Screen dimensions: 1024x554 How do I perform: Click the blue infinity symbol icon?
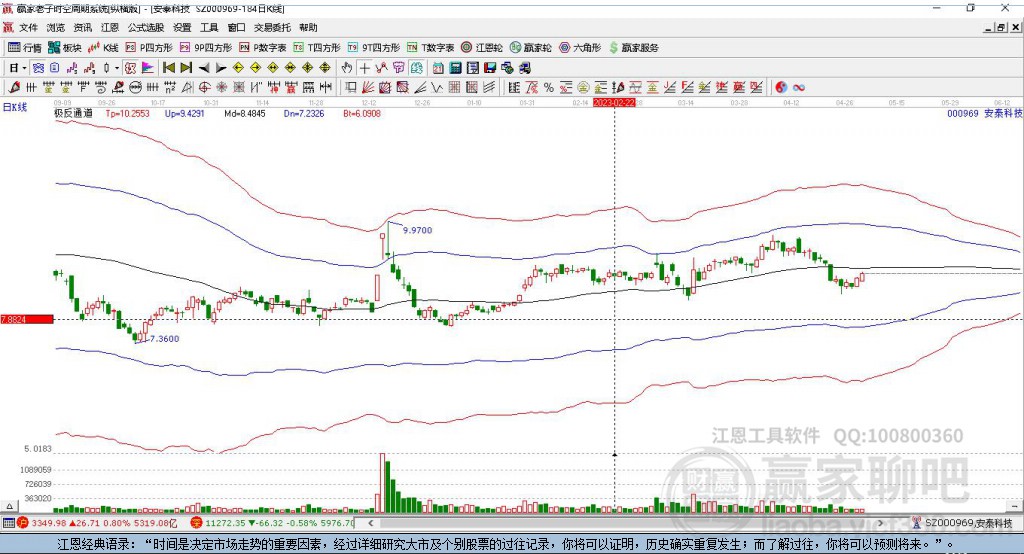(x=799, y=88)
